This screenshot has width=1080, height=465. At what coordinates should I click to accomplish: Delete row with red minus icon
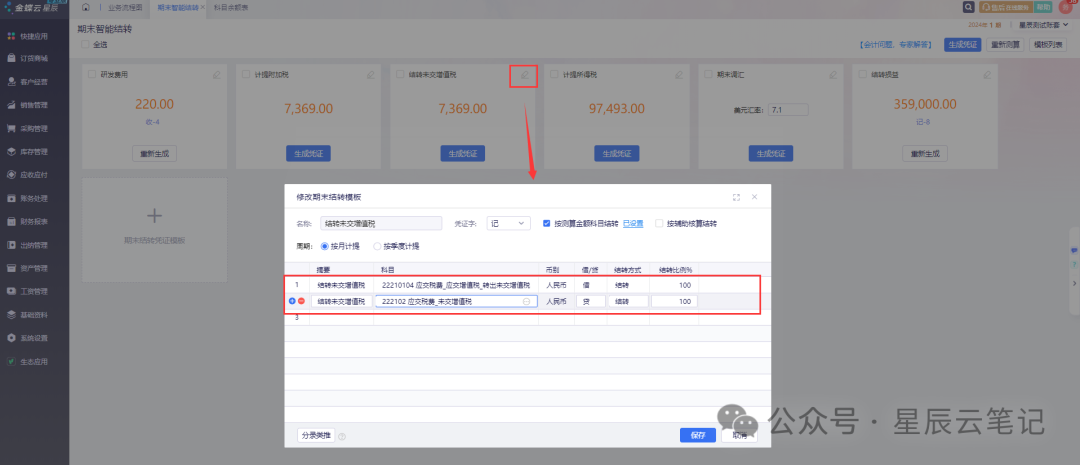301,301
